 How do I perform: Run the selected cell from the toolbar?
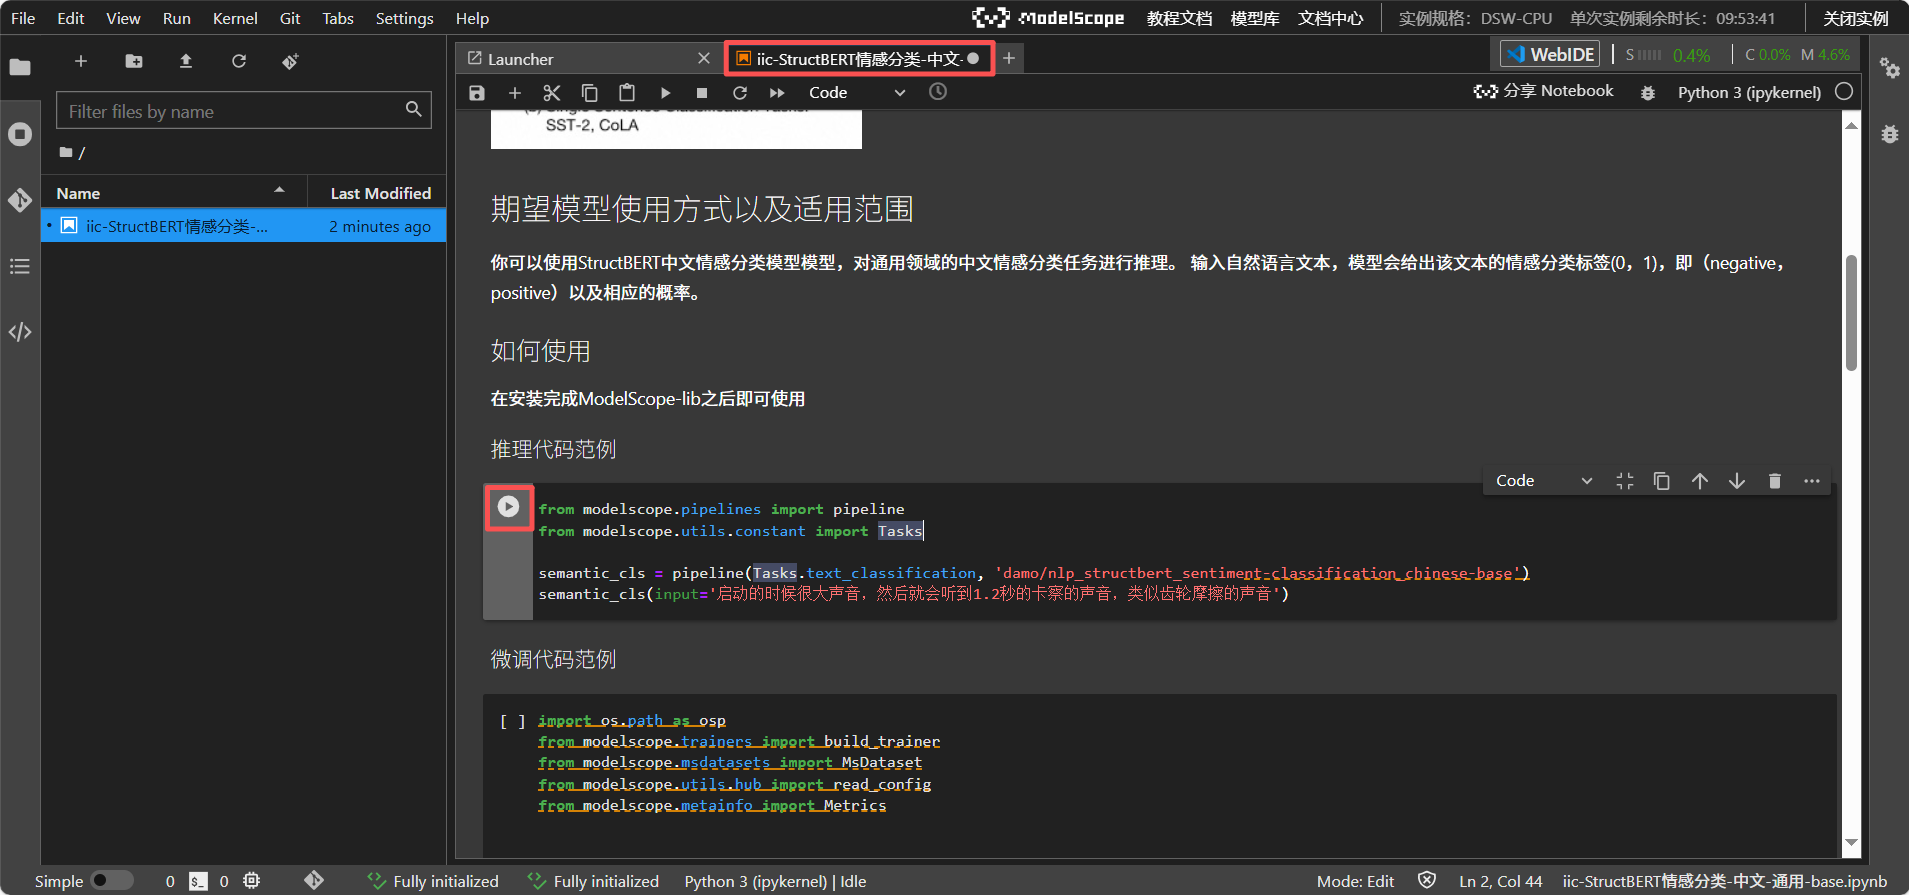coord(665,93)
